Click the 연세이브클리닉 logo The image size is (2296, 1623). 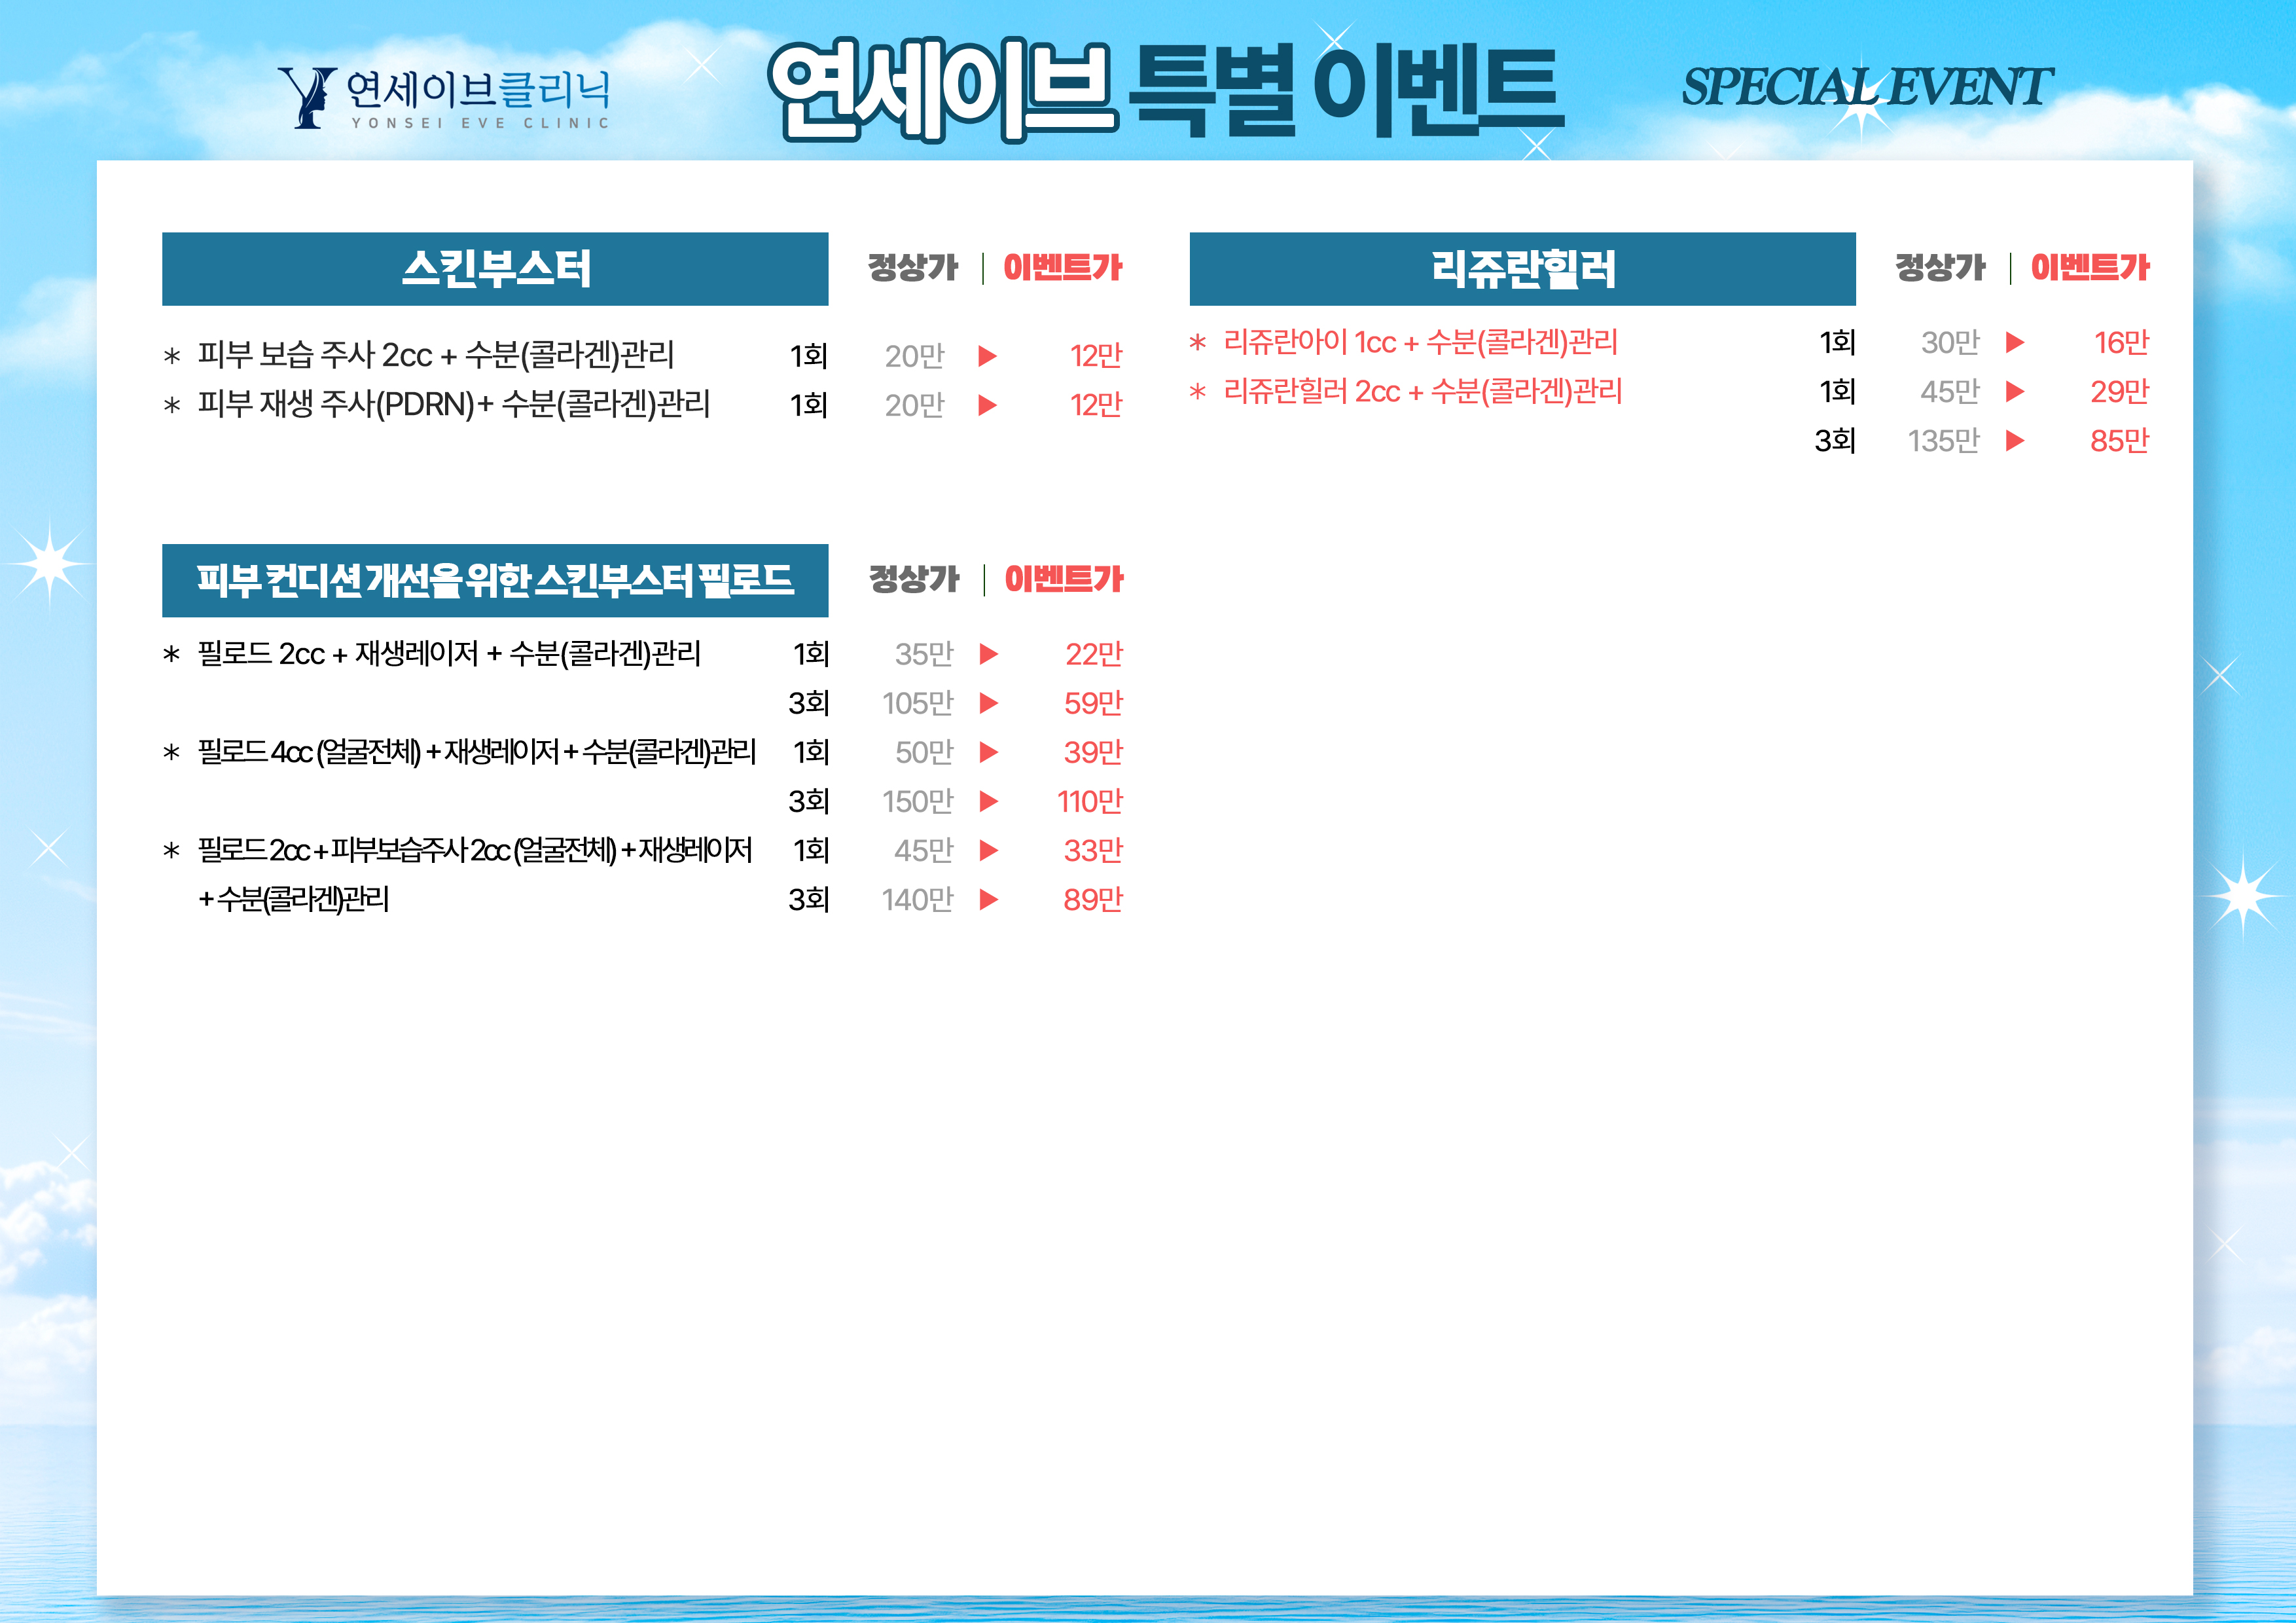coord(444,97)
